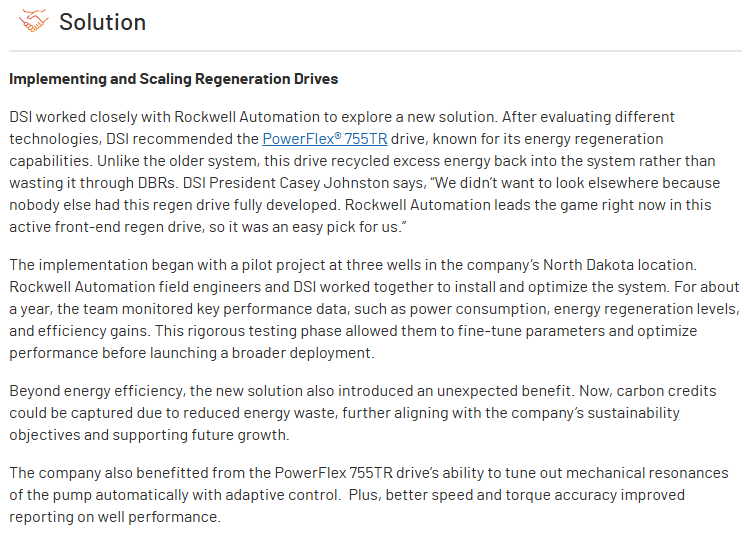The height and width of the screenshot is (544, 744).
Task: Click the paragraph starting 'The company also benefitted'
Action: click(369, 495)
